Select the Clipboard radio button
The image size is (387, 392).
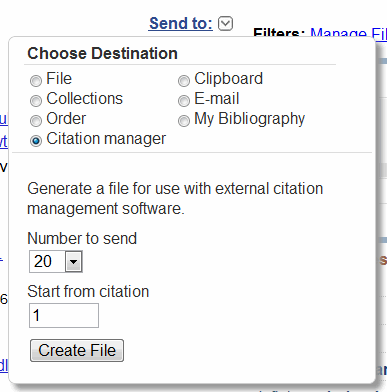click(x=184, y=81)
